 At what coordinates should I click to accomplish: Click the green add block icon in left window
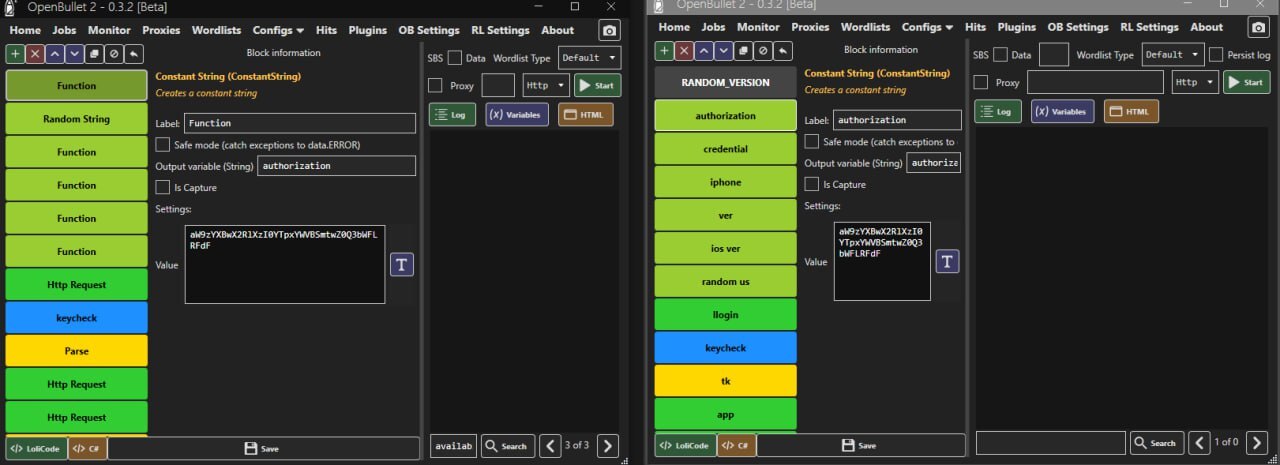(15, 53)
